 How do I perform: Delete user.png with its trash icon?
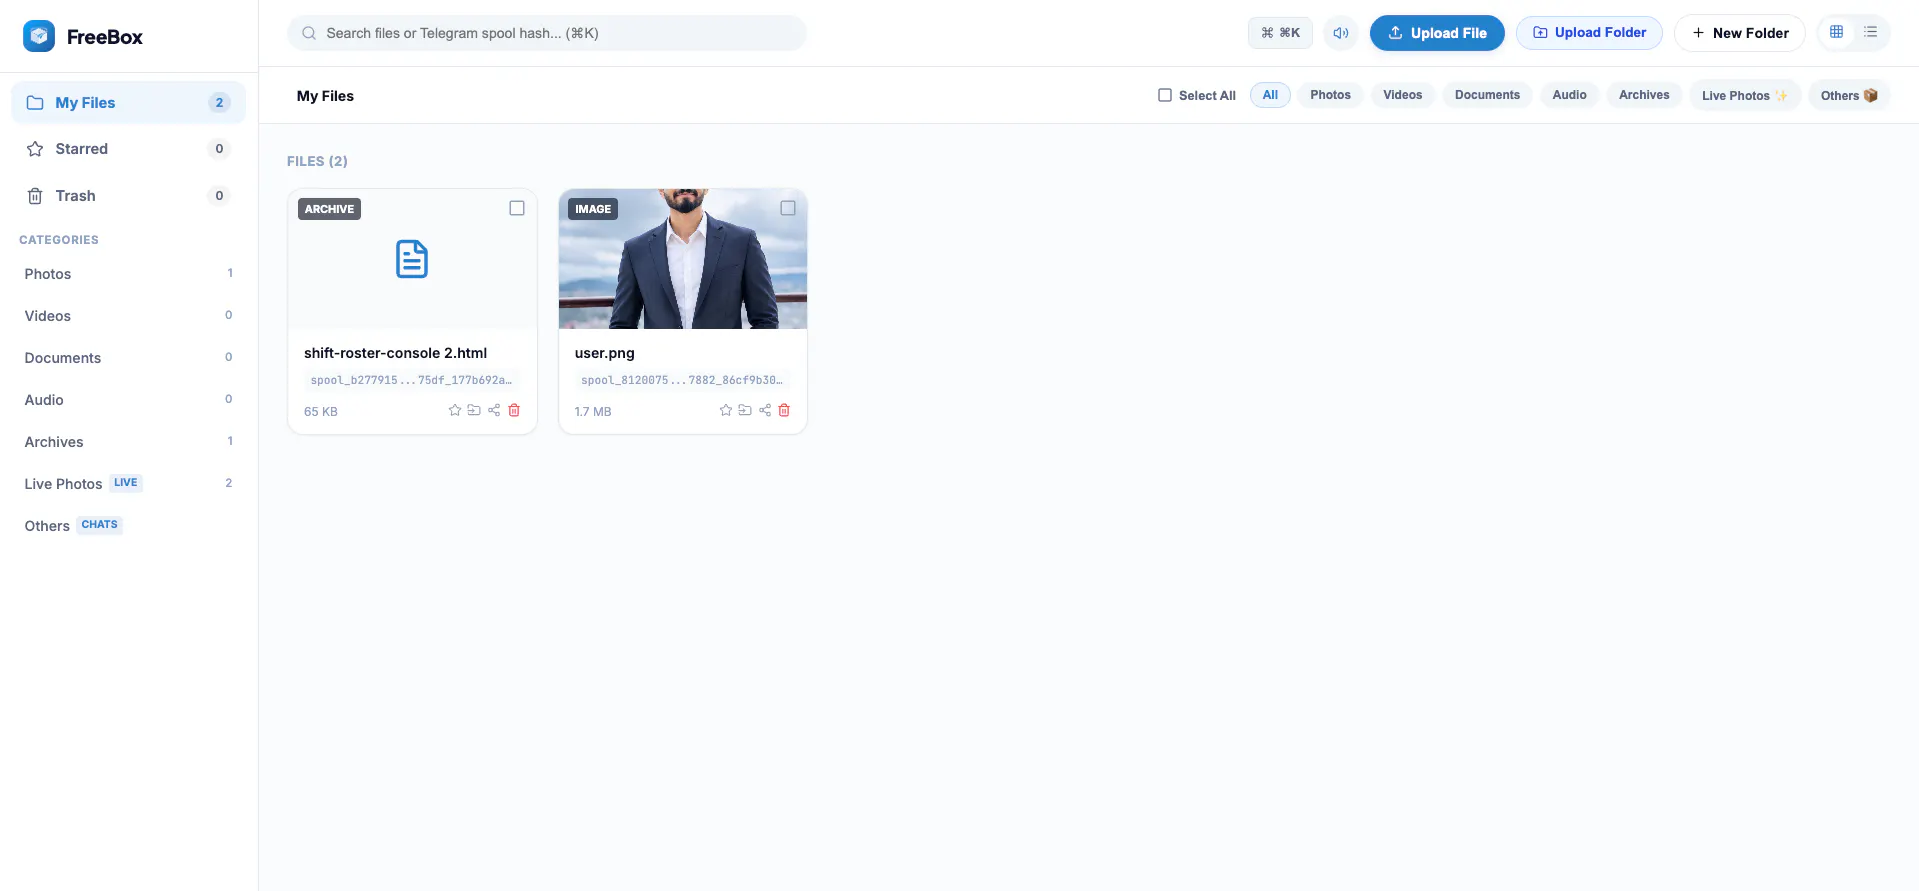click(784, 410)
